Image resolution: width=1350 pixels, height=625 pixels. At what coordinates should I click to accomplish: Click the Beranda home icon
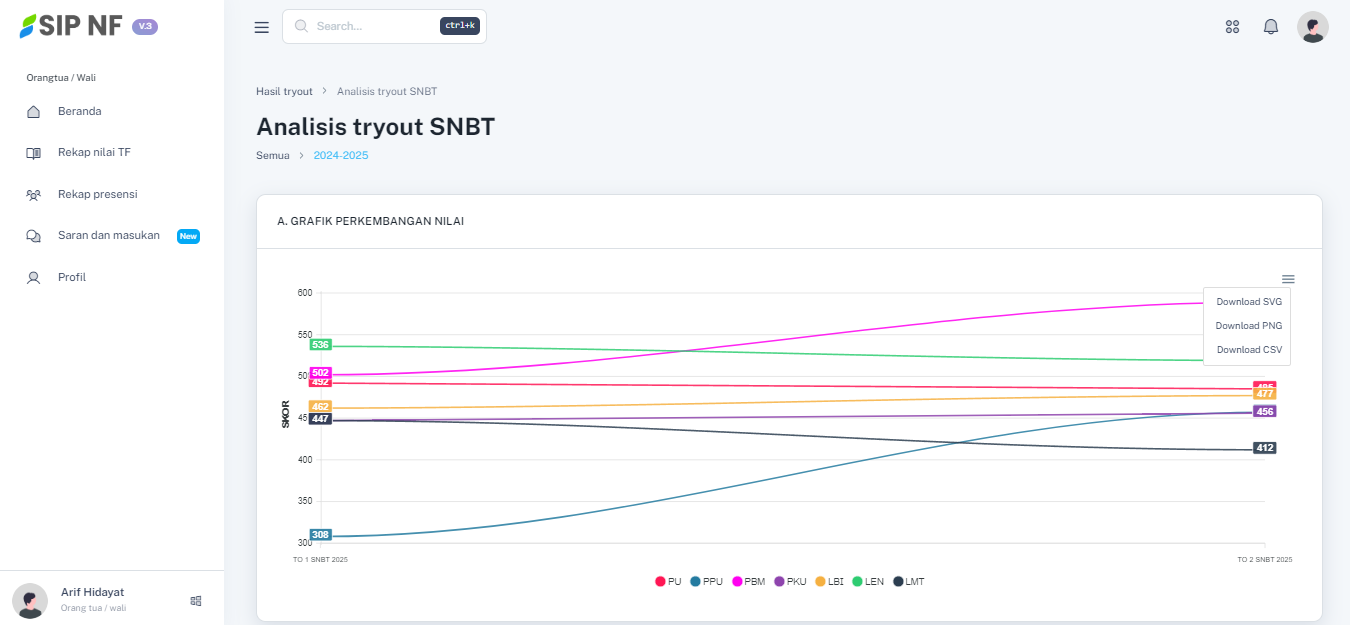click(x=34, y=112)
